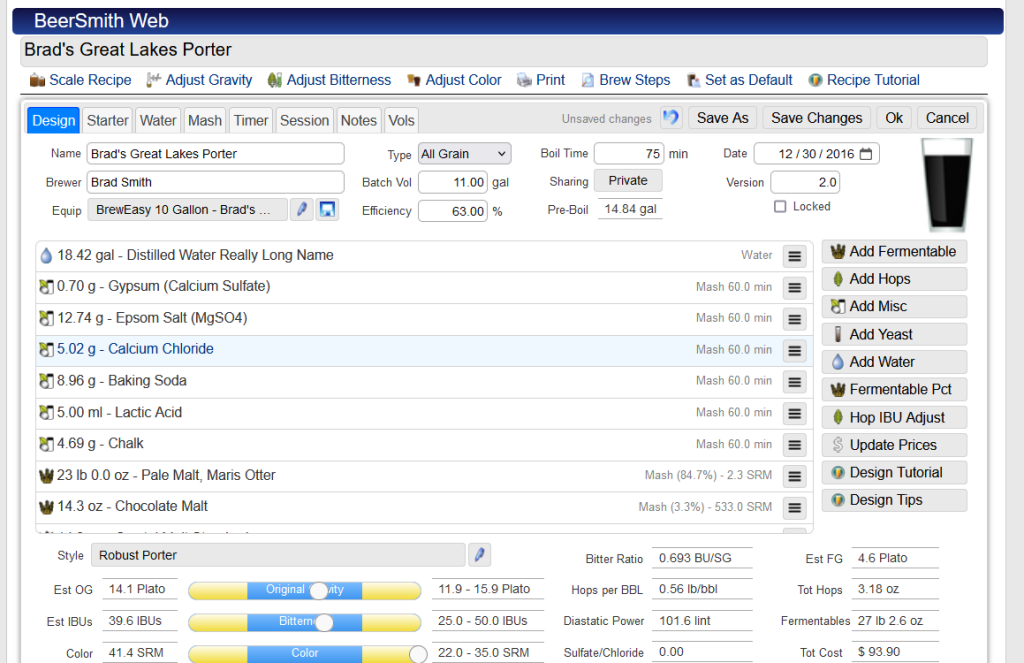Open menu for Calcium Chloride row
Screen dimensions: 1024x663
coord(795,350)
